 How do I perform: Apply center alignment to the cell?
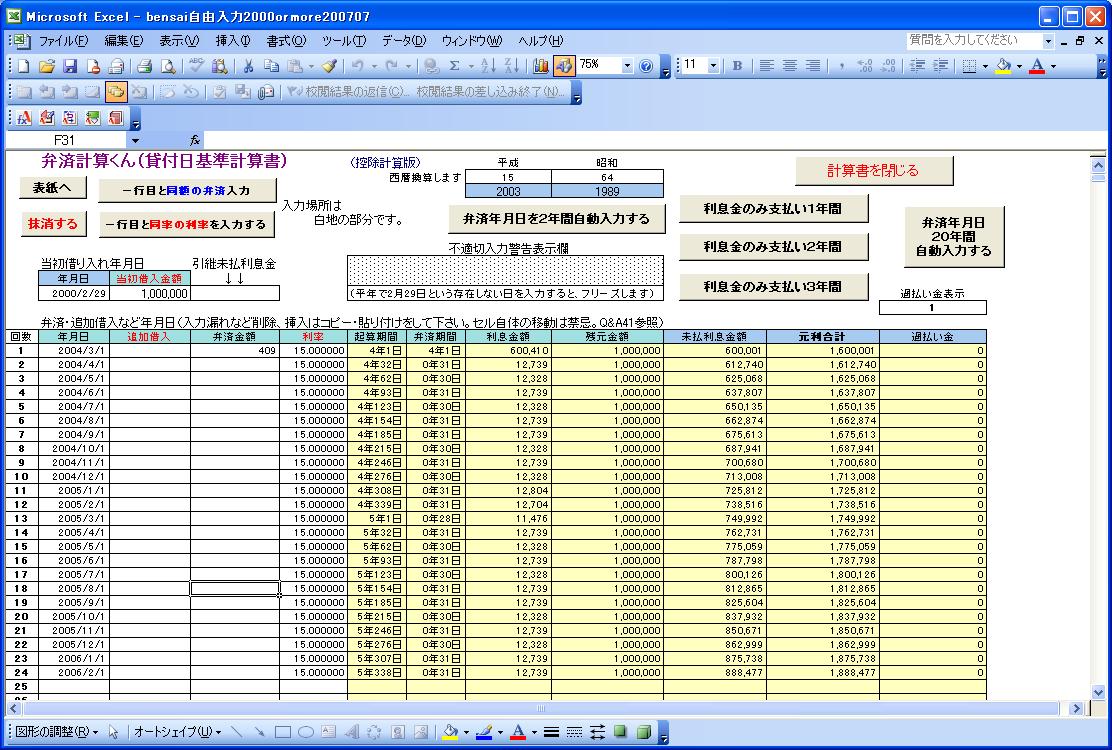789,66
